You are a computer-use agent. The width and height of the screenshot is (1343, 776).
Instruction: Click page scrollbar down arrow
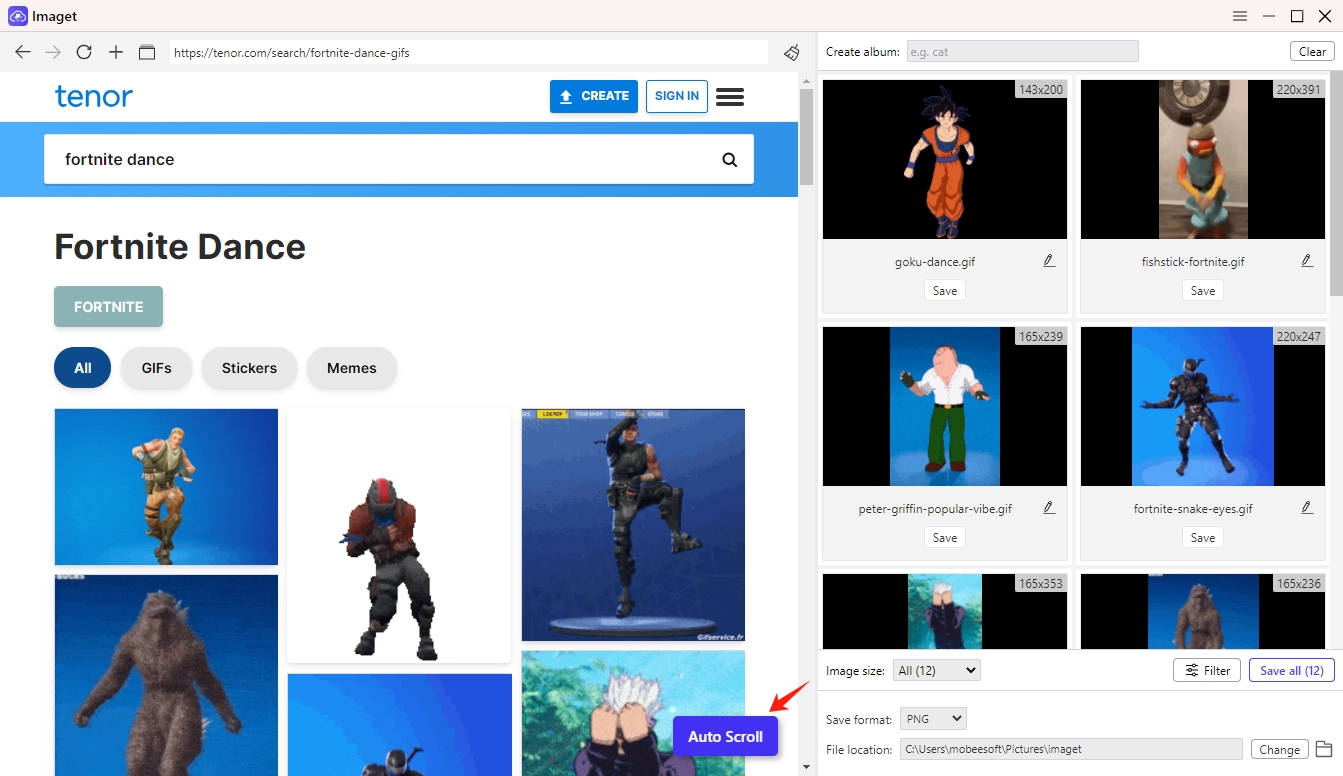pyautogui.click(x=806, y=768)
